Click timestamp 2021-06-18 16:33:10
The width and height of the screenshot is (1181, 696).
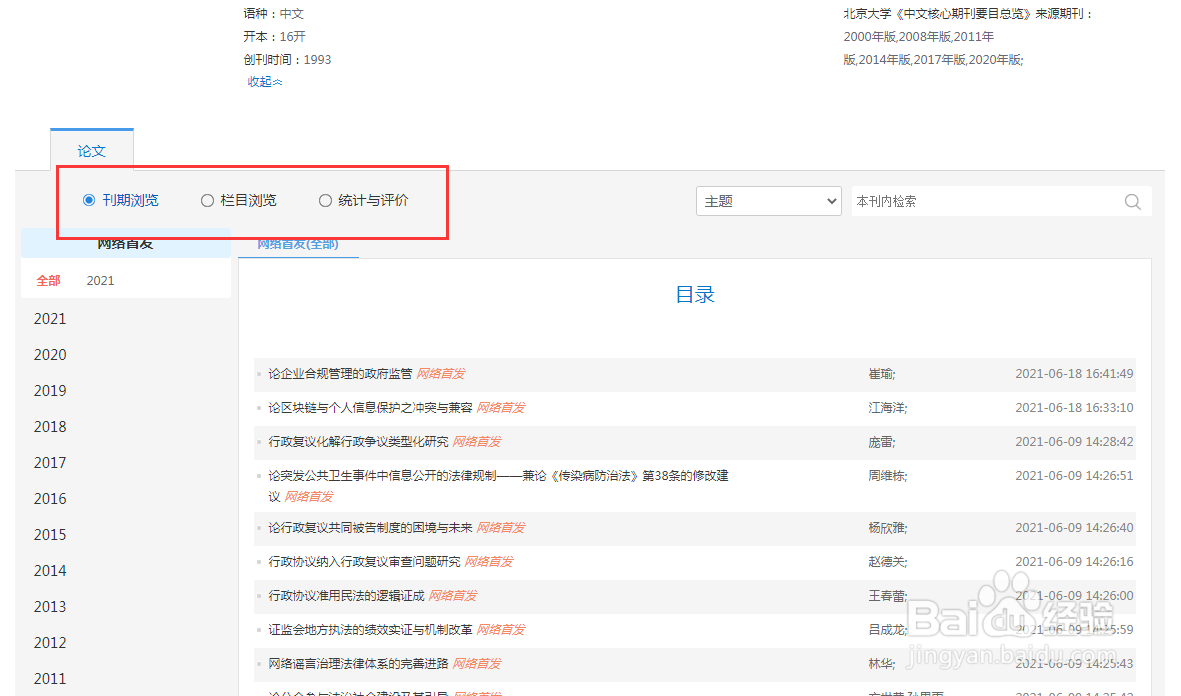tap(1074, 408)
